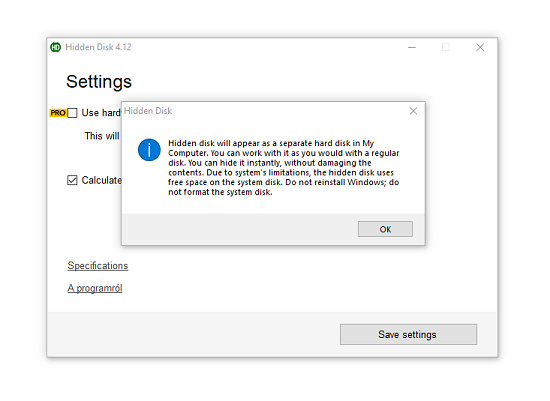This screenshot has width=550, height=401.
Task: Click the Settings heading text
Action: [99, 82]
